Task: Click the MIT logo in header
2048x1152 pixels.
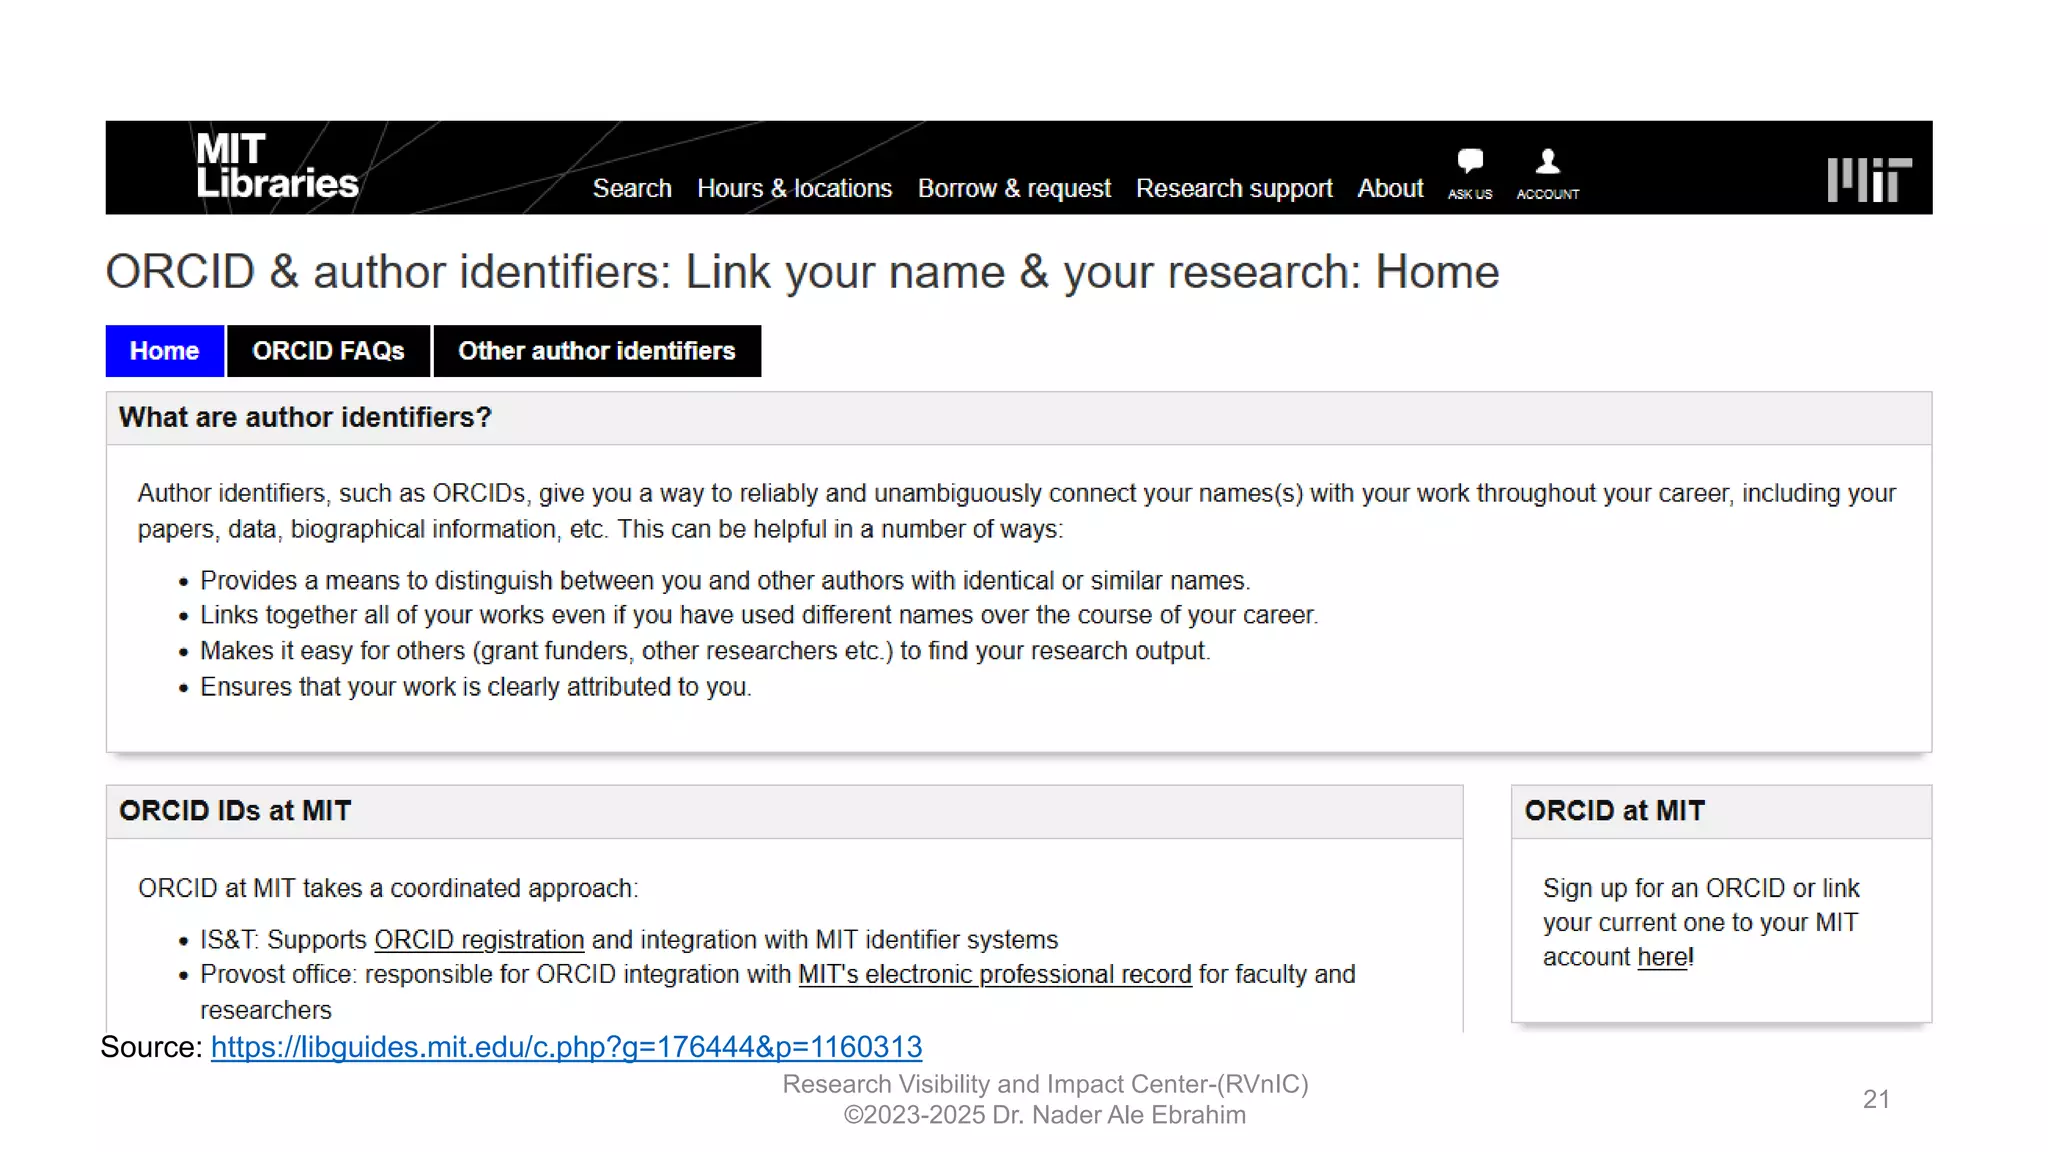Action: 1869,179
